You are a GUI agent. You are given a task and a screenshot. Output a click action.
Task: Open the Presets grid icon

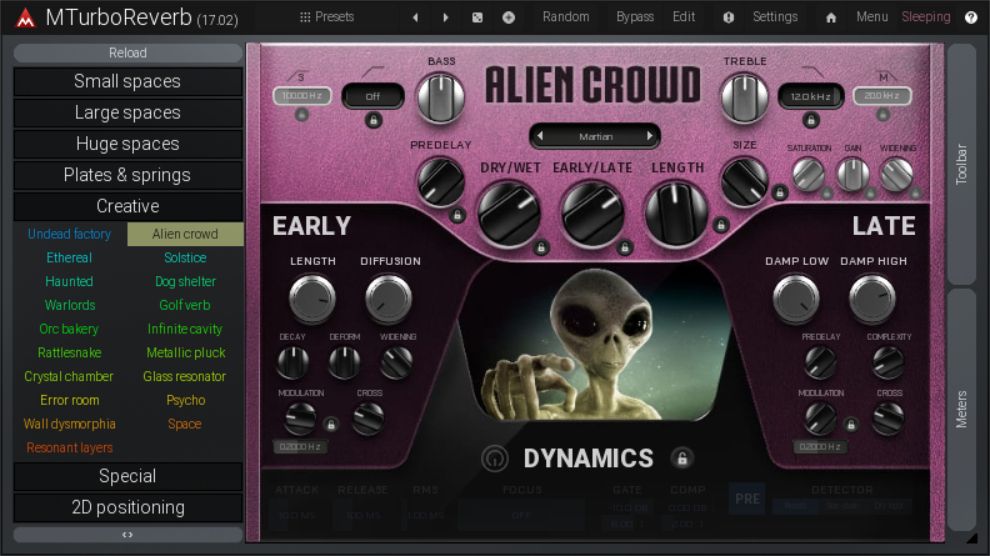[x=305, y=17]
